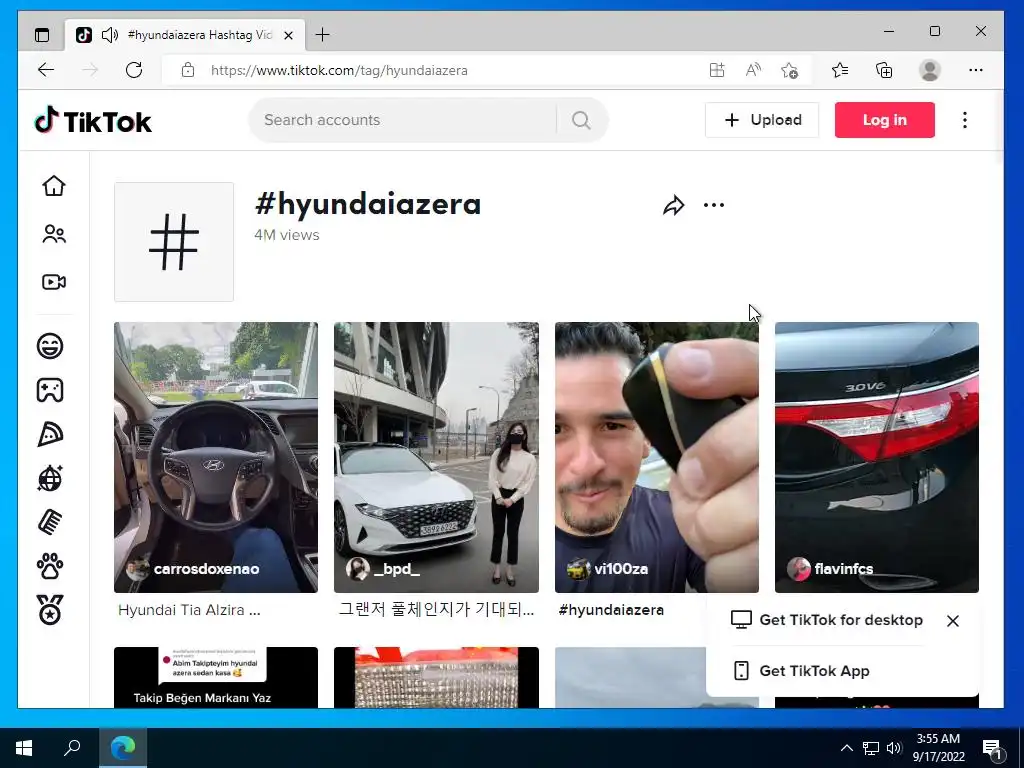Click the search magnifier button
Viewport: 1024px width, 768px height.
[x=581, y=120]
